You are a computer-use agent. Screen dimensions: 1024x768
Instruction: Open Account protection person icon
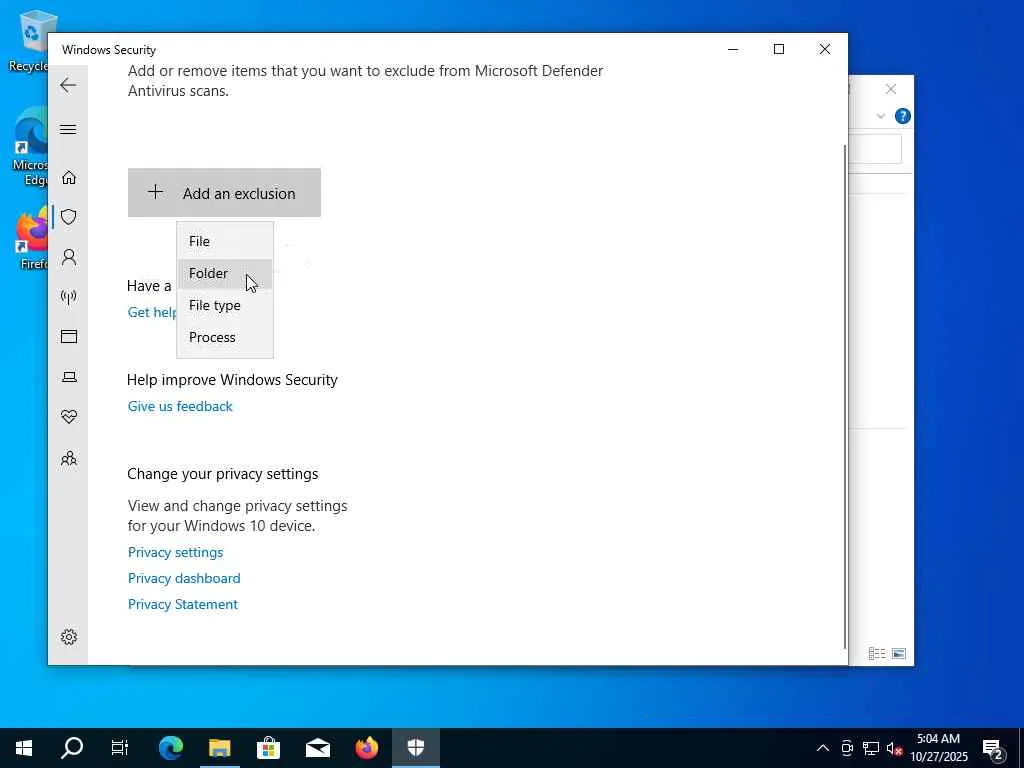coord(69,257)
